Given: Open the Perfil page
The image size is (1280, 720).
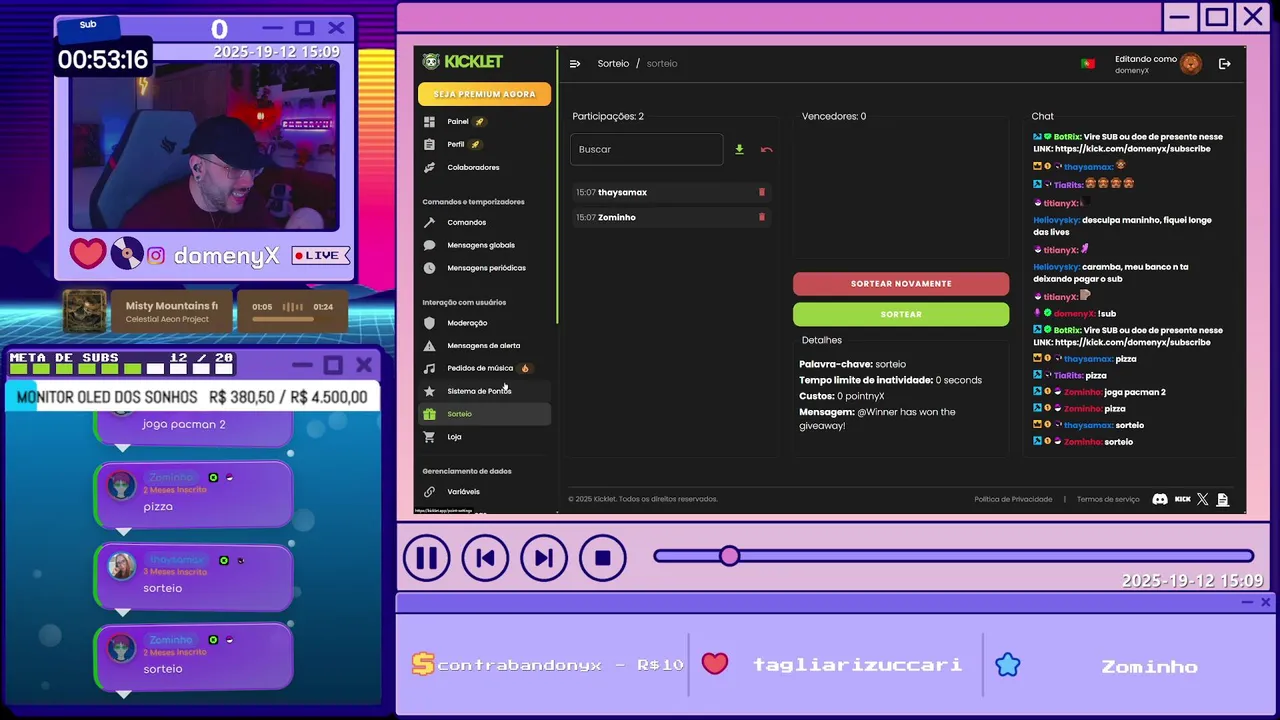Looking at the screenshot, I should click(x=484, y=145).
